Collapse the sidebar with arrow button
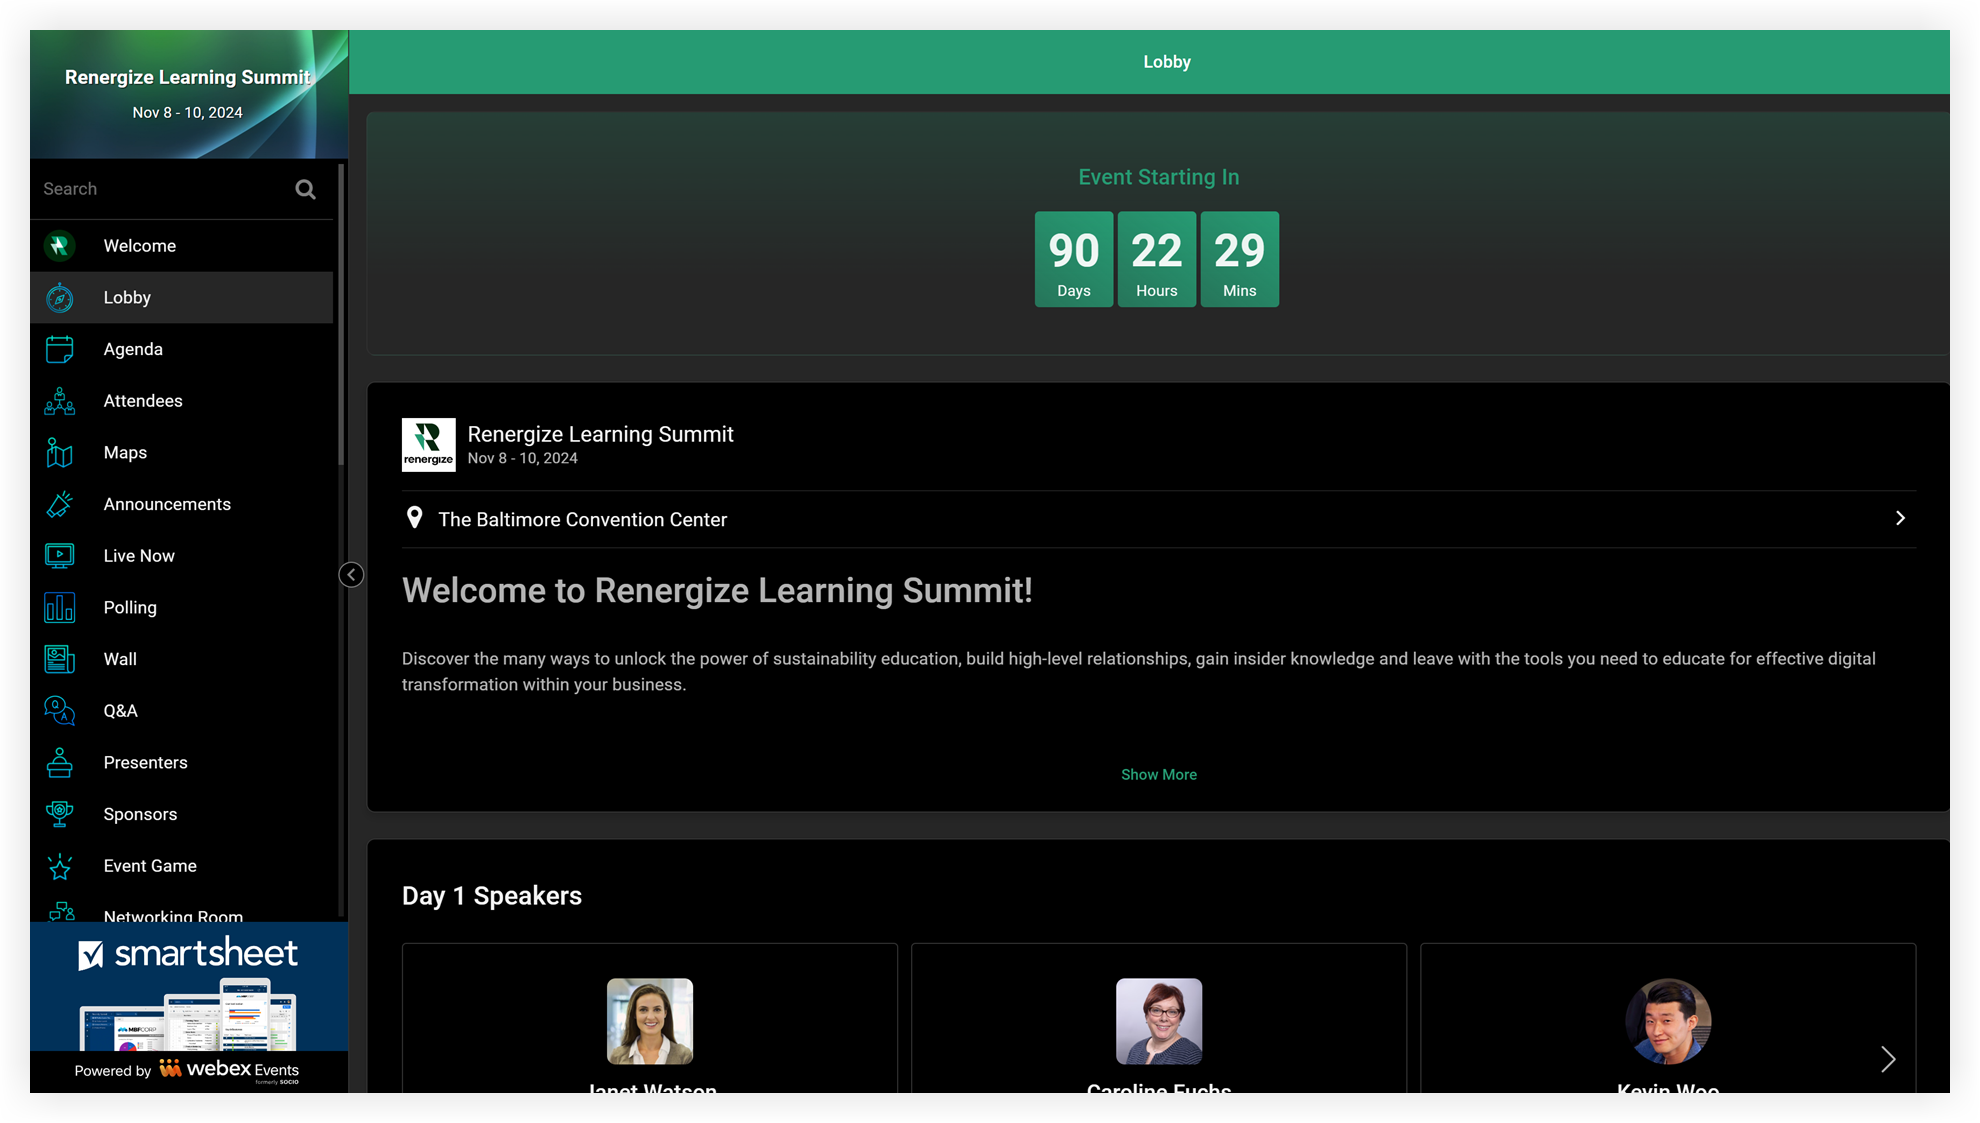Screen dimensions: 1980x1123 pos(351,574)
